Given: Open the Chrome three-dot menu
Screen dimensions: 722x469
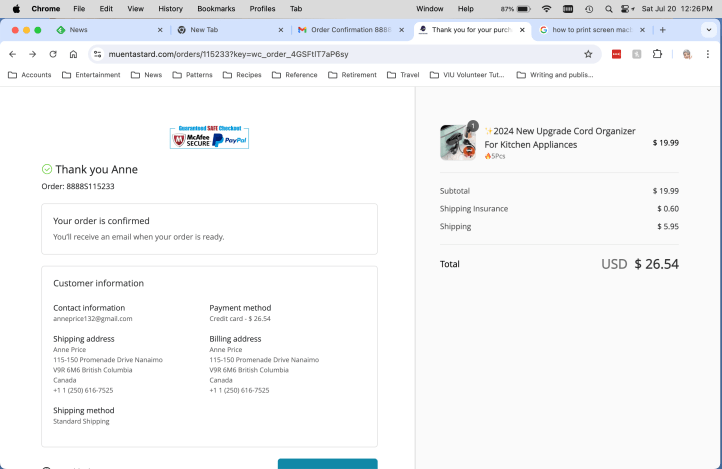Looking at the screenshot, I should pyautogui.click(x=708, y=54).
